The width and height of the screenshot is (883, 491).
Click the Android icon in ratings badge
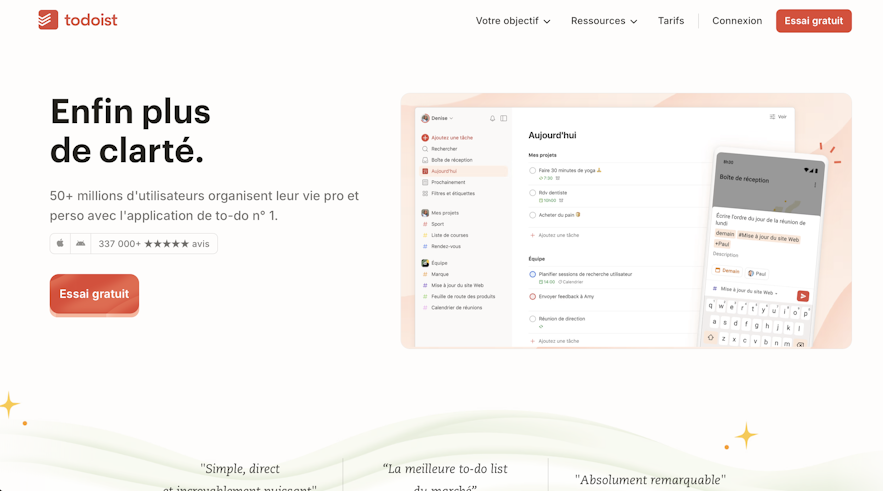[x=81, y=243]
